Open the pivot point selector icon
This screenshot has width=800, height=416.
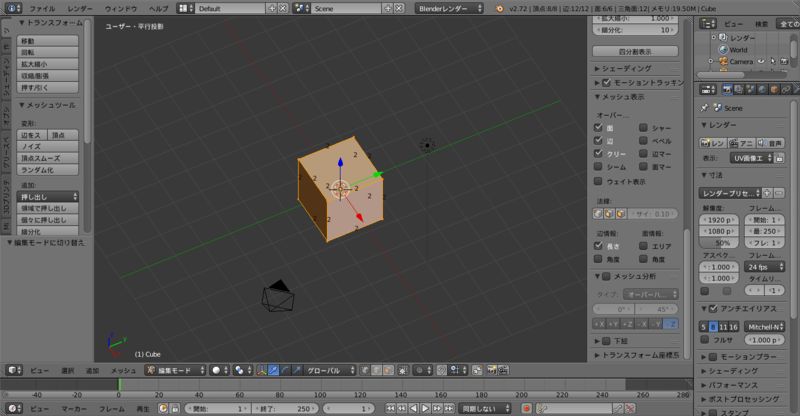pos(243,370)
